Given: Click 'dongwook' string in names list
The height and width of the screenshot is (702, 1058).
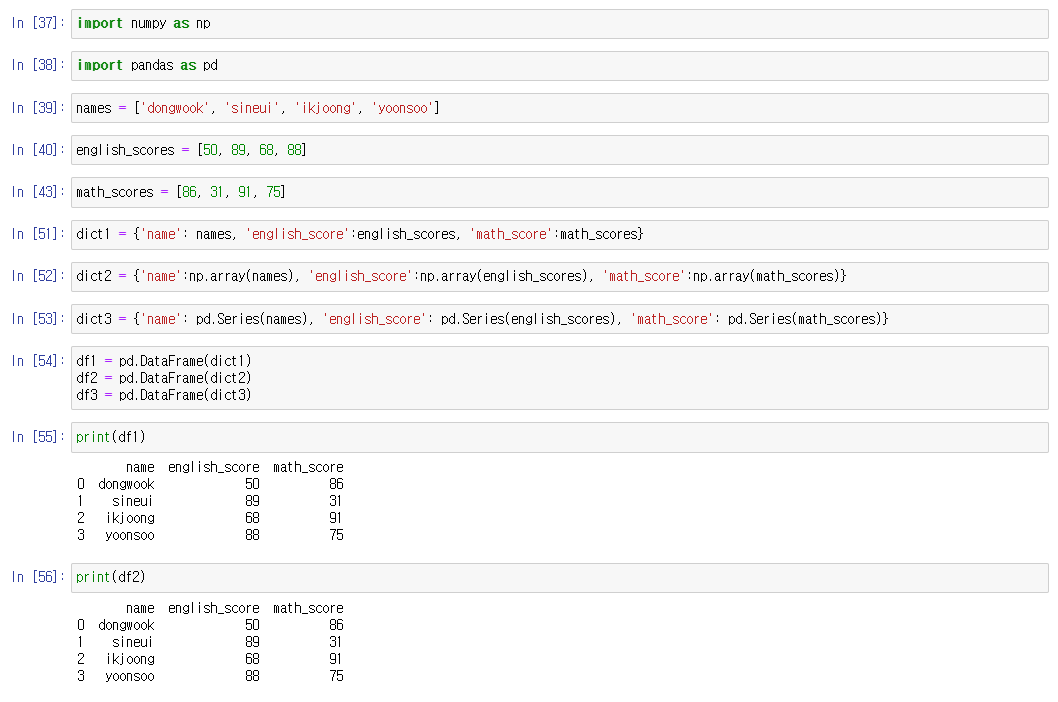Looking at the screenshot, I should pyautogui.click(x=175, y=108).
